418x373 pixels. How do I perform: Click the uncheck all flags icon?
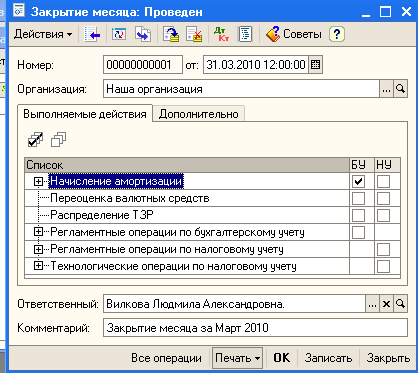pyautogui.click(x=58, y=140)
